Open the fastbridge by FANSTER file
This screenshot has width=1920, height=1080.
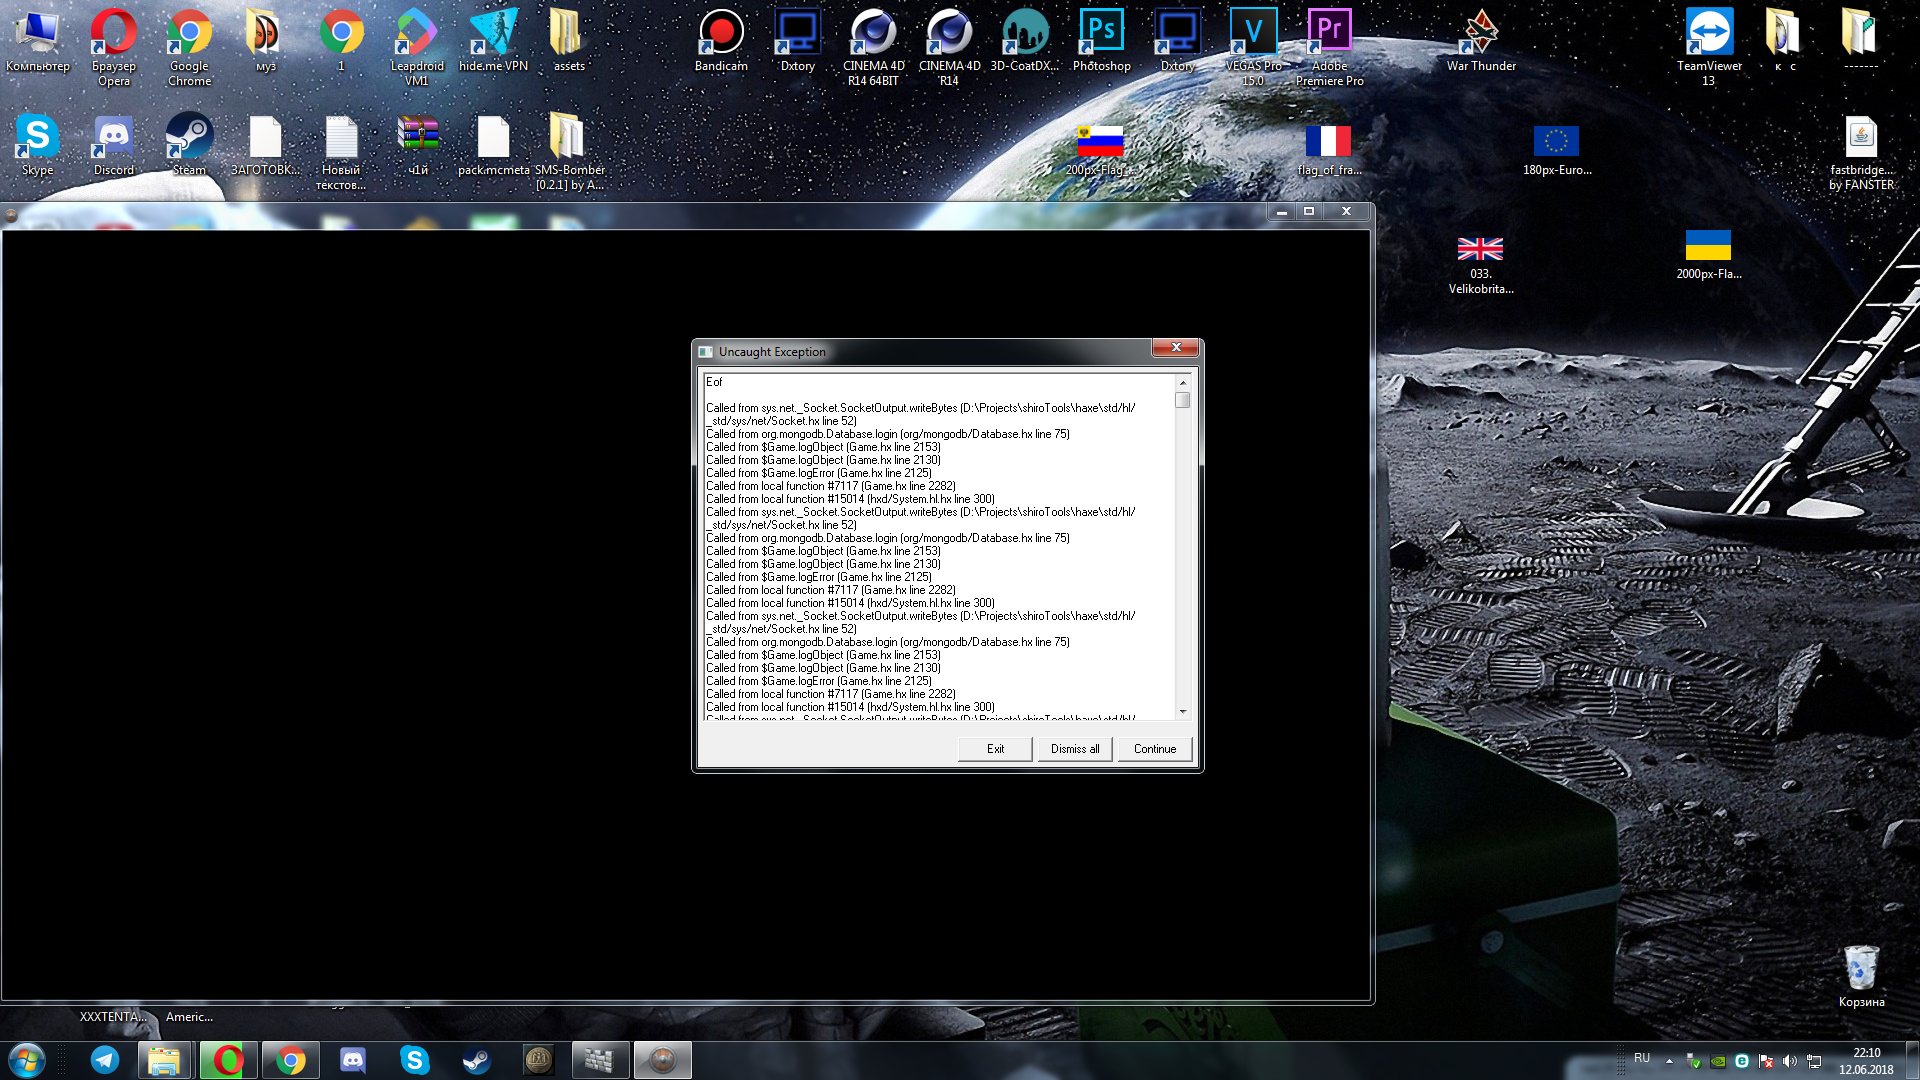coord(1861,152)
